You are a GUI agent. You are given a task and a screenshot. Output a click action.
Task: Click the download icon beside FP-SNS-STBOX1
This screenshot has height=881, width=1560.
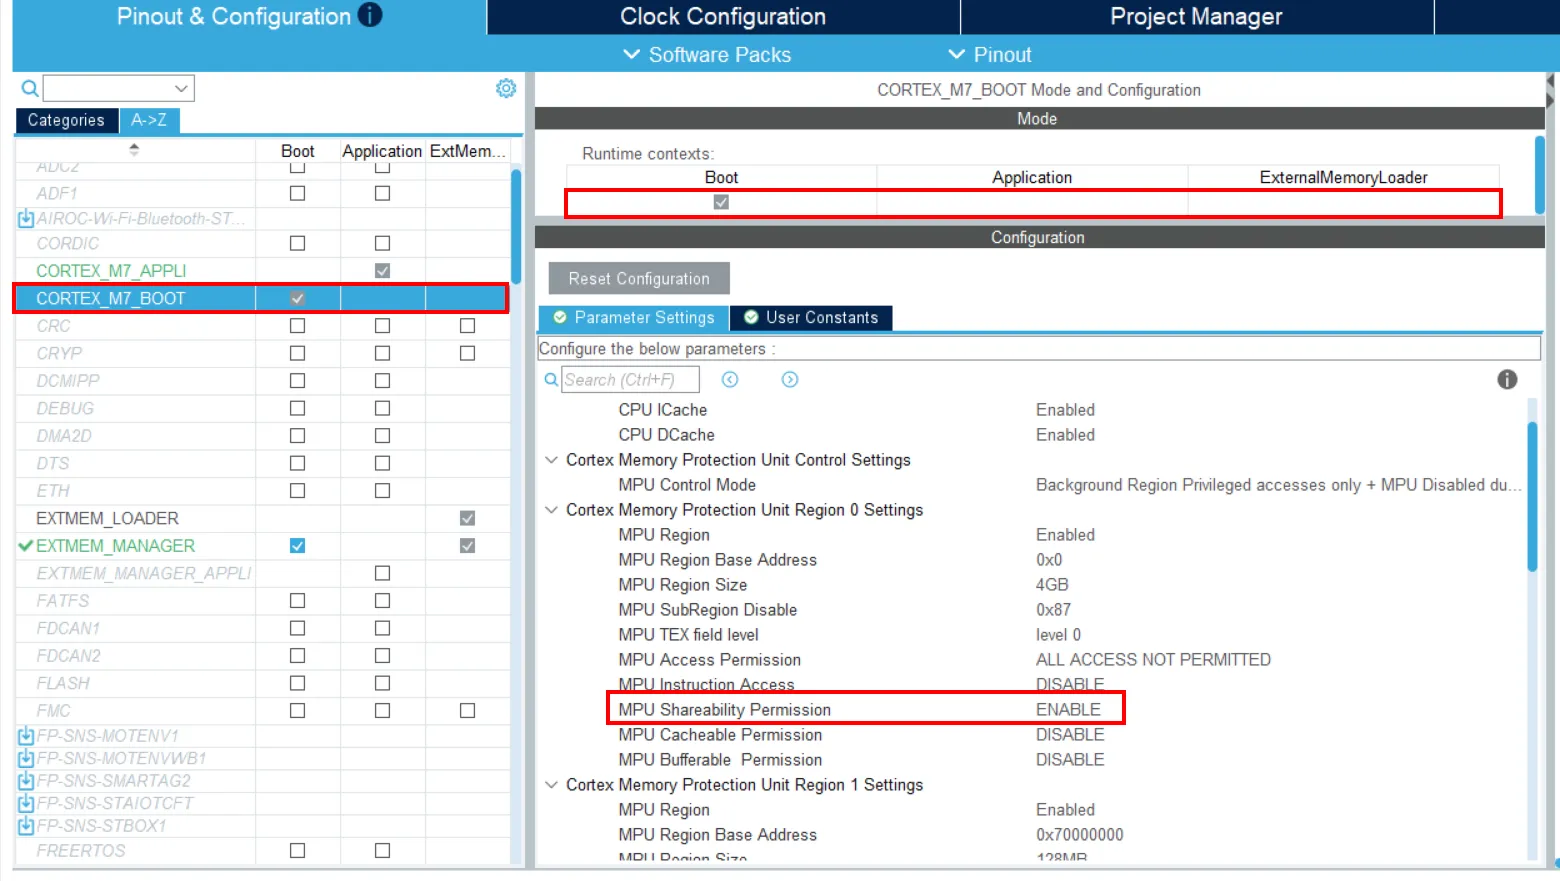coord(26,826)
